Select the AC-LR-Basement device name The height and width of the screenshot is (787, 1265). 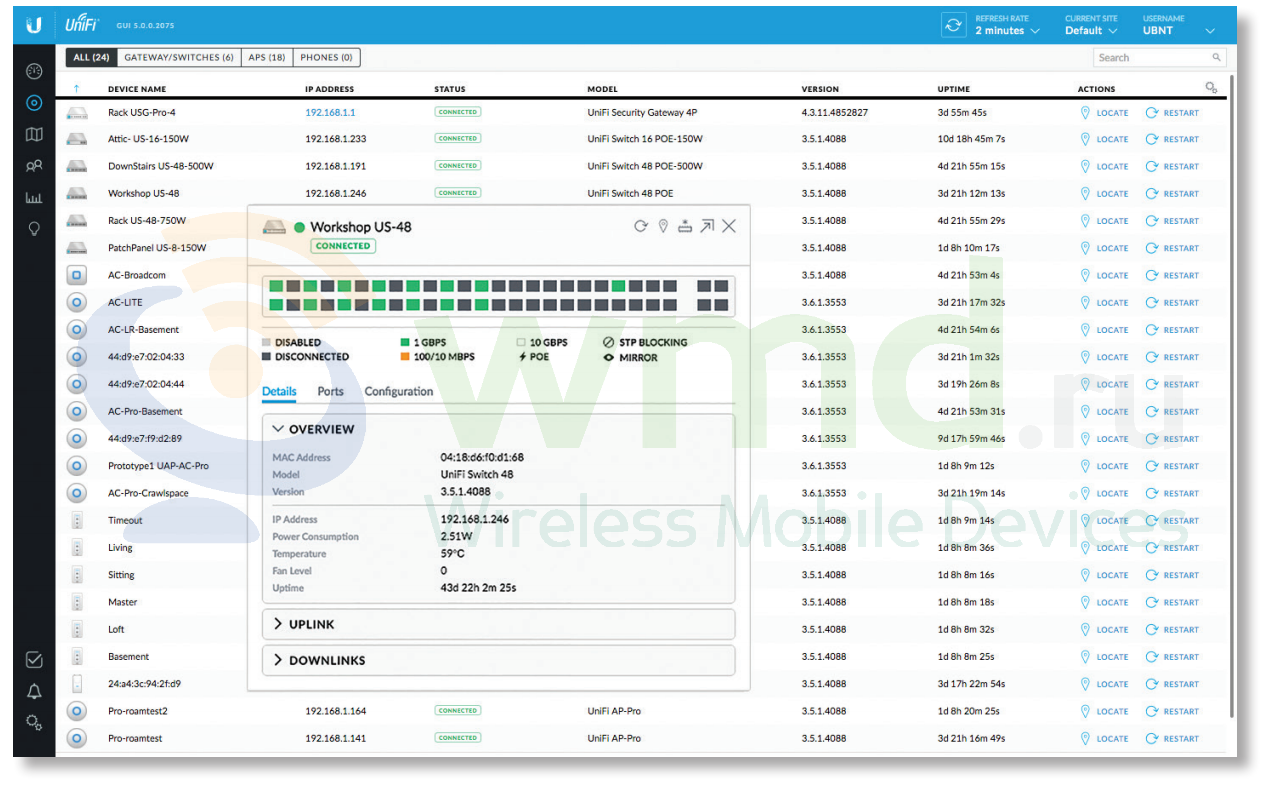point(144,329)
